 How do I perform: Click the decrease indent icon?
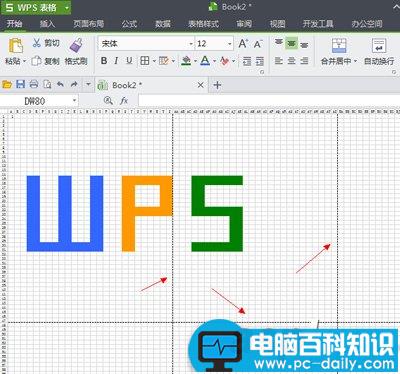247,61
